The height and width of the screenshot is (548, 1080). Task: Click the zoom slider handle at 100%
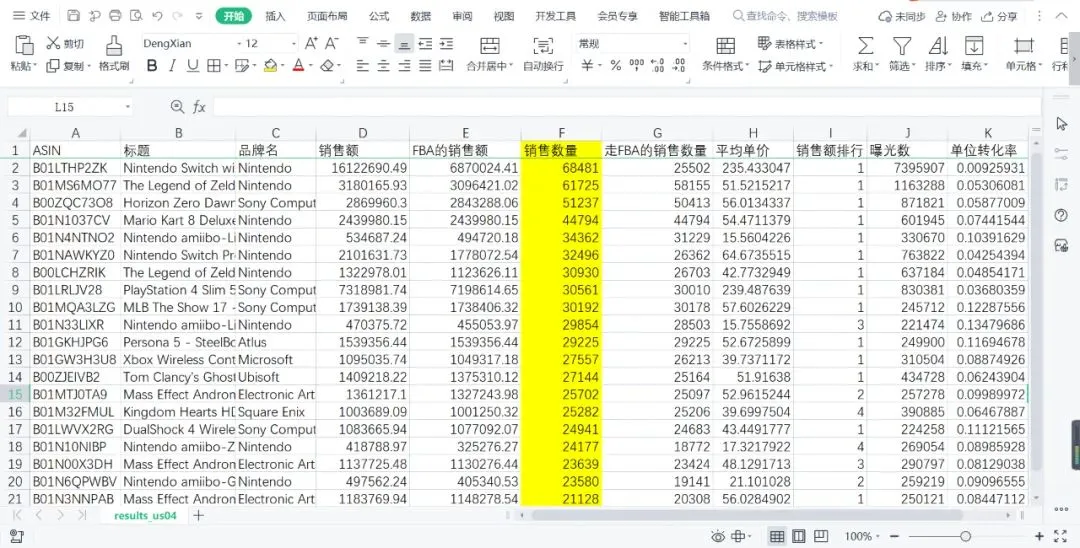(966, 536)
